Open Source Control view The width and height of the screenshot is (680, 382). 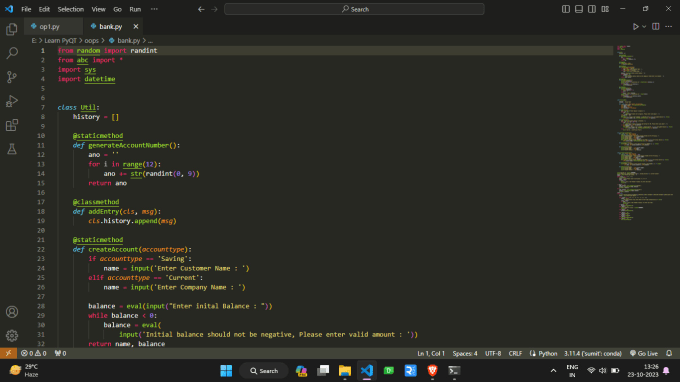coord(12,77)
